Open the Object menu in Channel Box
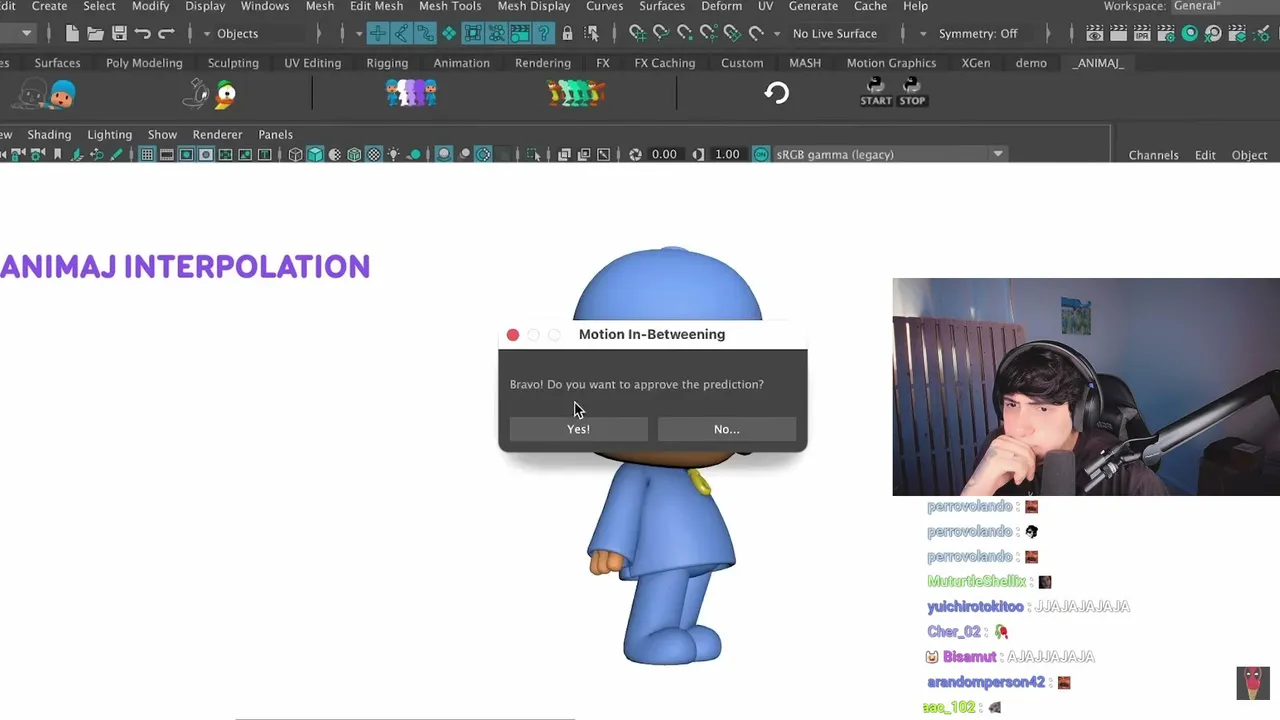The image size is (1280, 720). (x=1249, y=155)
